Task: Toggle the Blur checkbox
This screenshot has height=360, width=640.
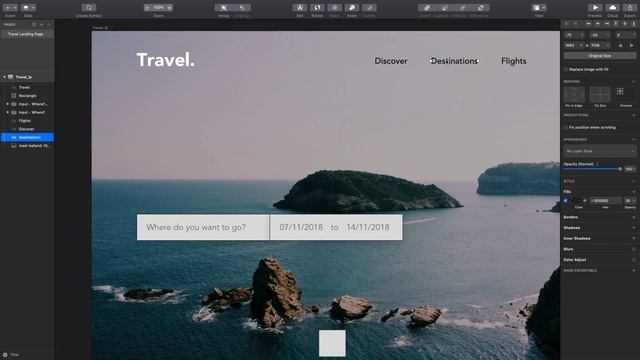Action: pyautogui.click(x=634, y=249)
